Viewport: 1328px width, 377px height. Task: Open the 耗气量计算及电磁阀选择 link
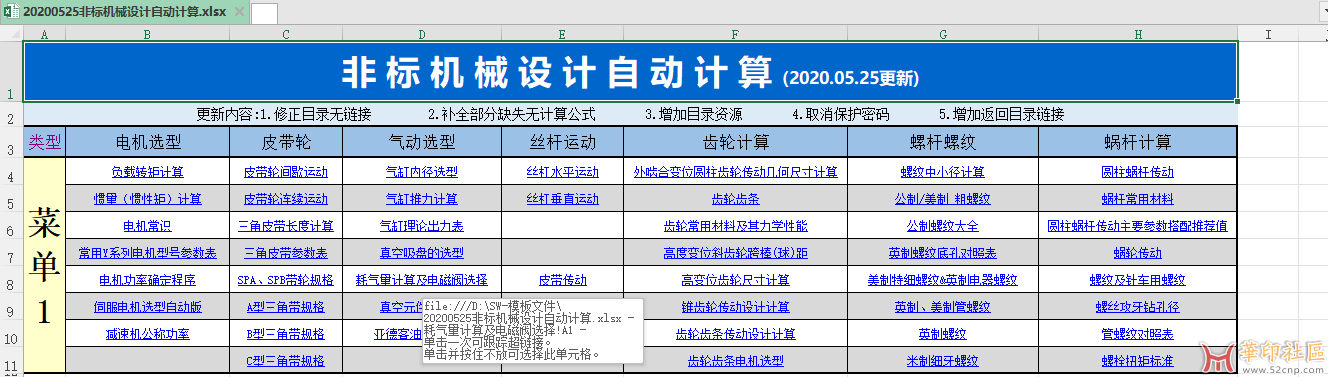point(421,280)
